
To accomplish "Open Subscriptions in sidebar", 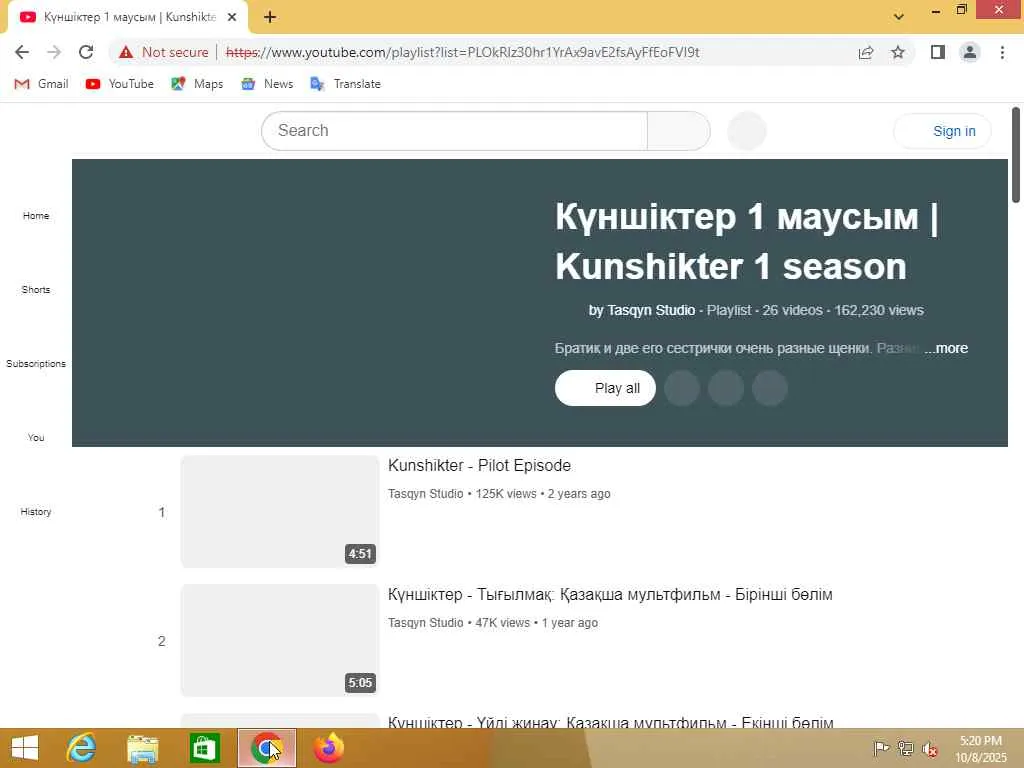I will tap(36, 364).
